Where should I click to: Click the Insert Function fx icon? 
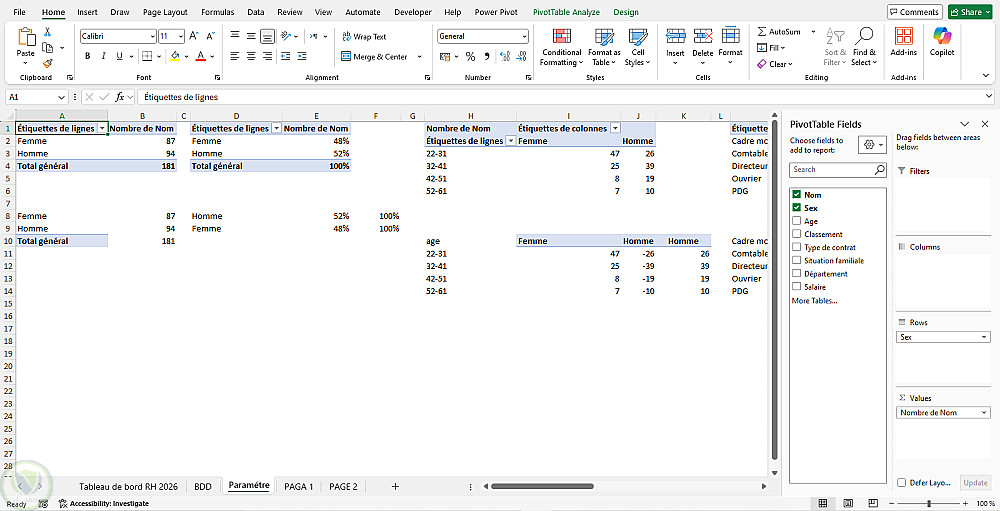pyautogui.click(x=119, y=97)
